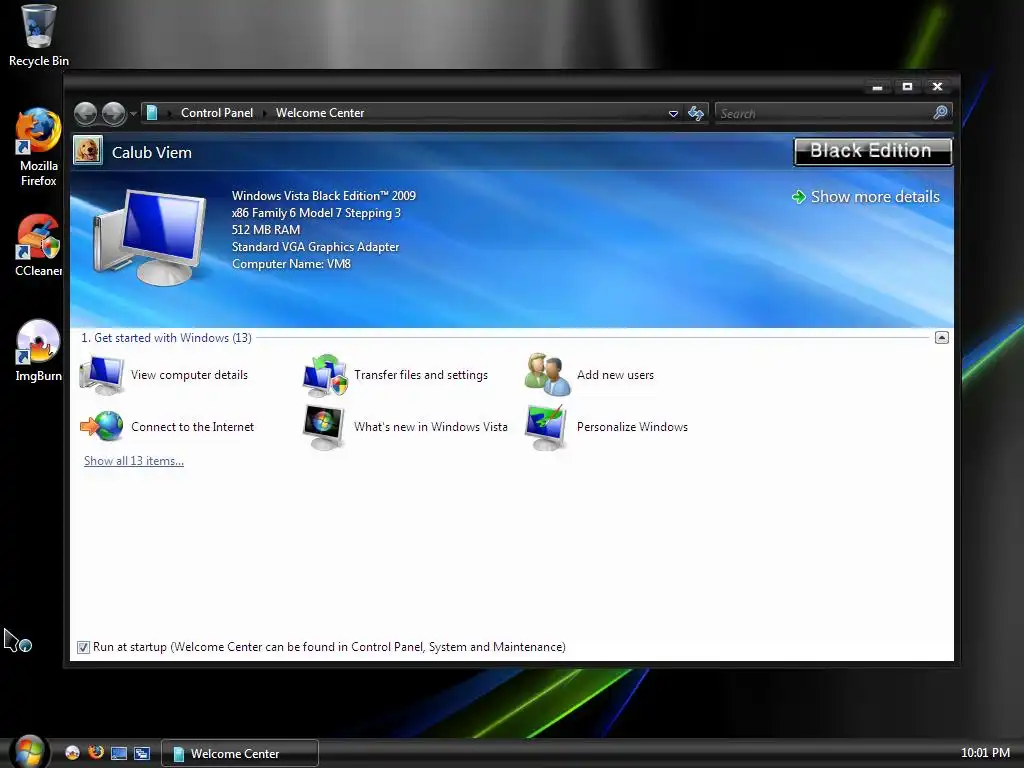Click Windows Vista Black Edition 2009 text

(x=323, y=196)
